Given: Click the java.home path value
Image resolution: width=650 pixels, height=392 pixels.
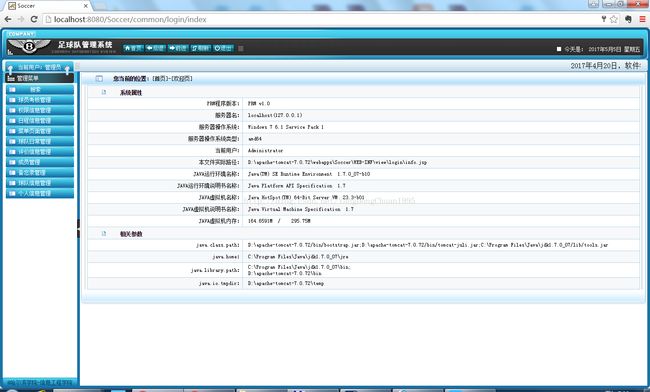Looking at the screenshot, I should tap(298, 256).
